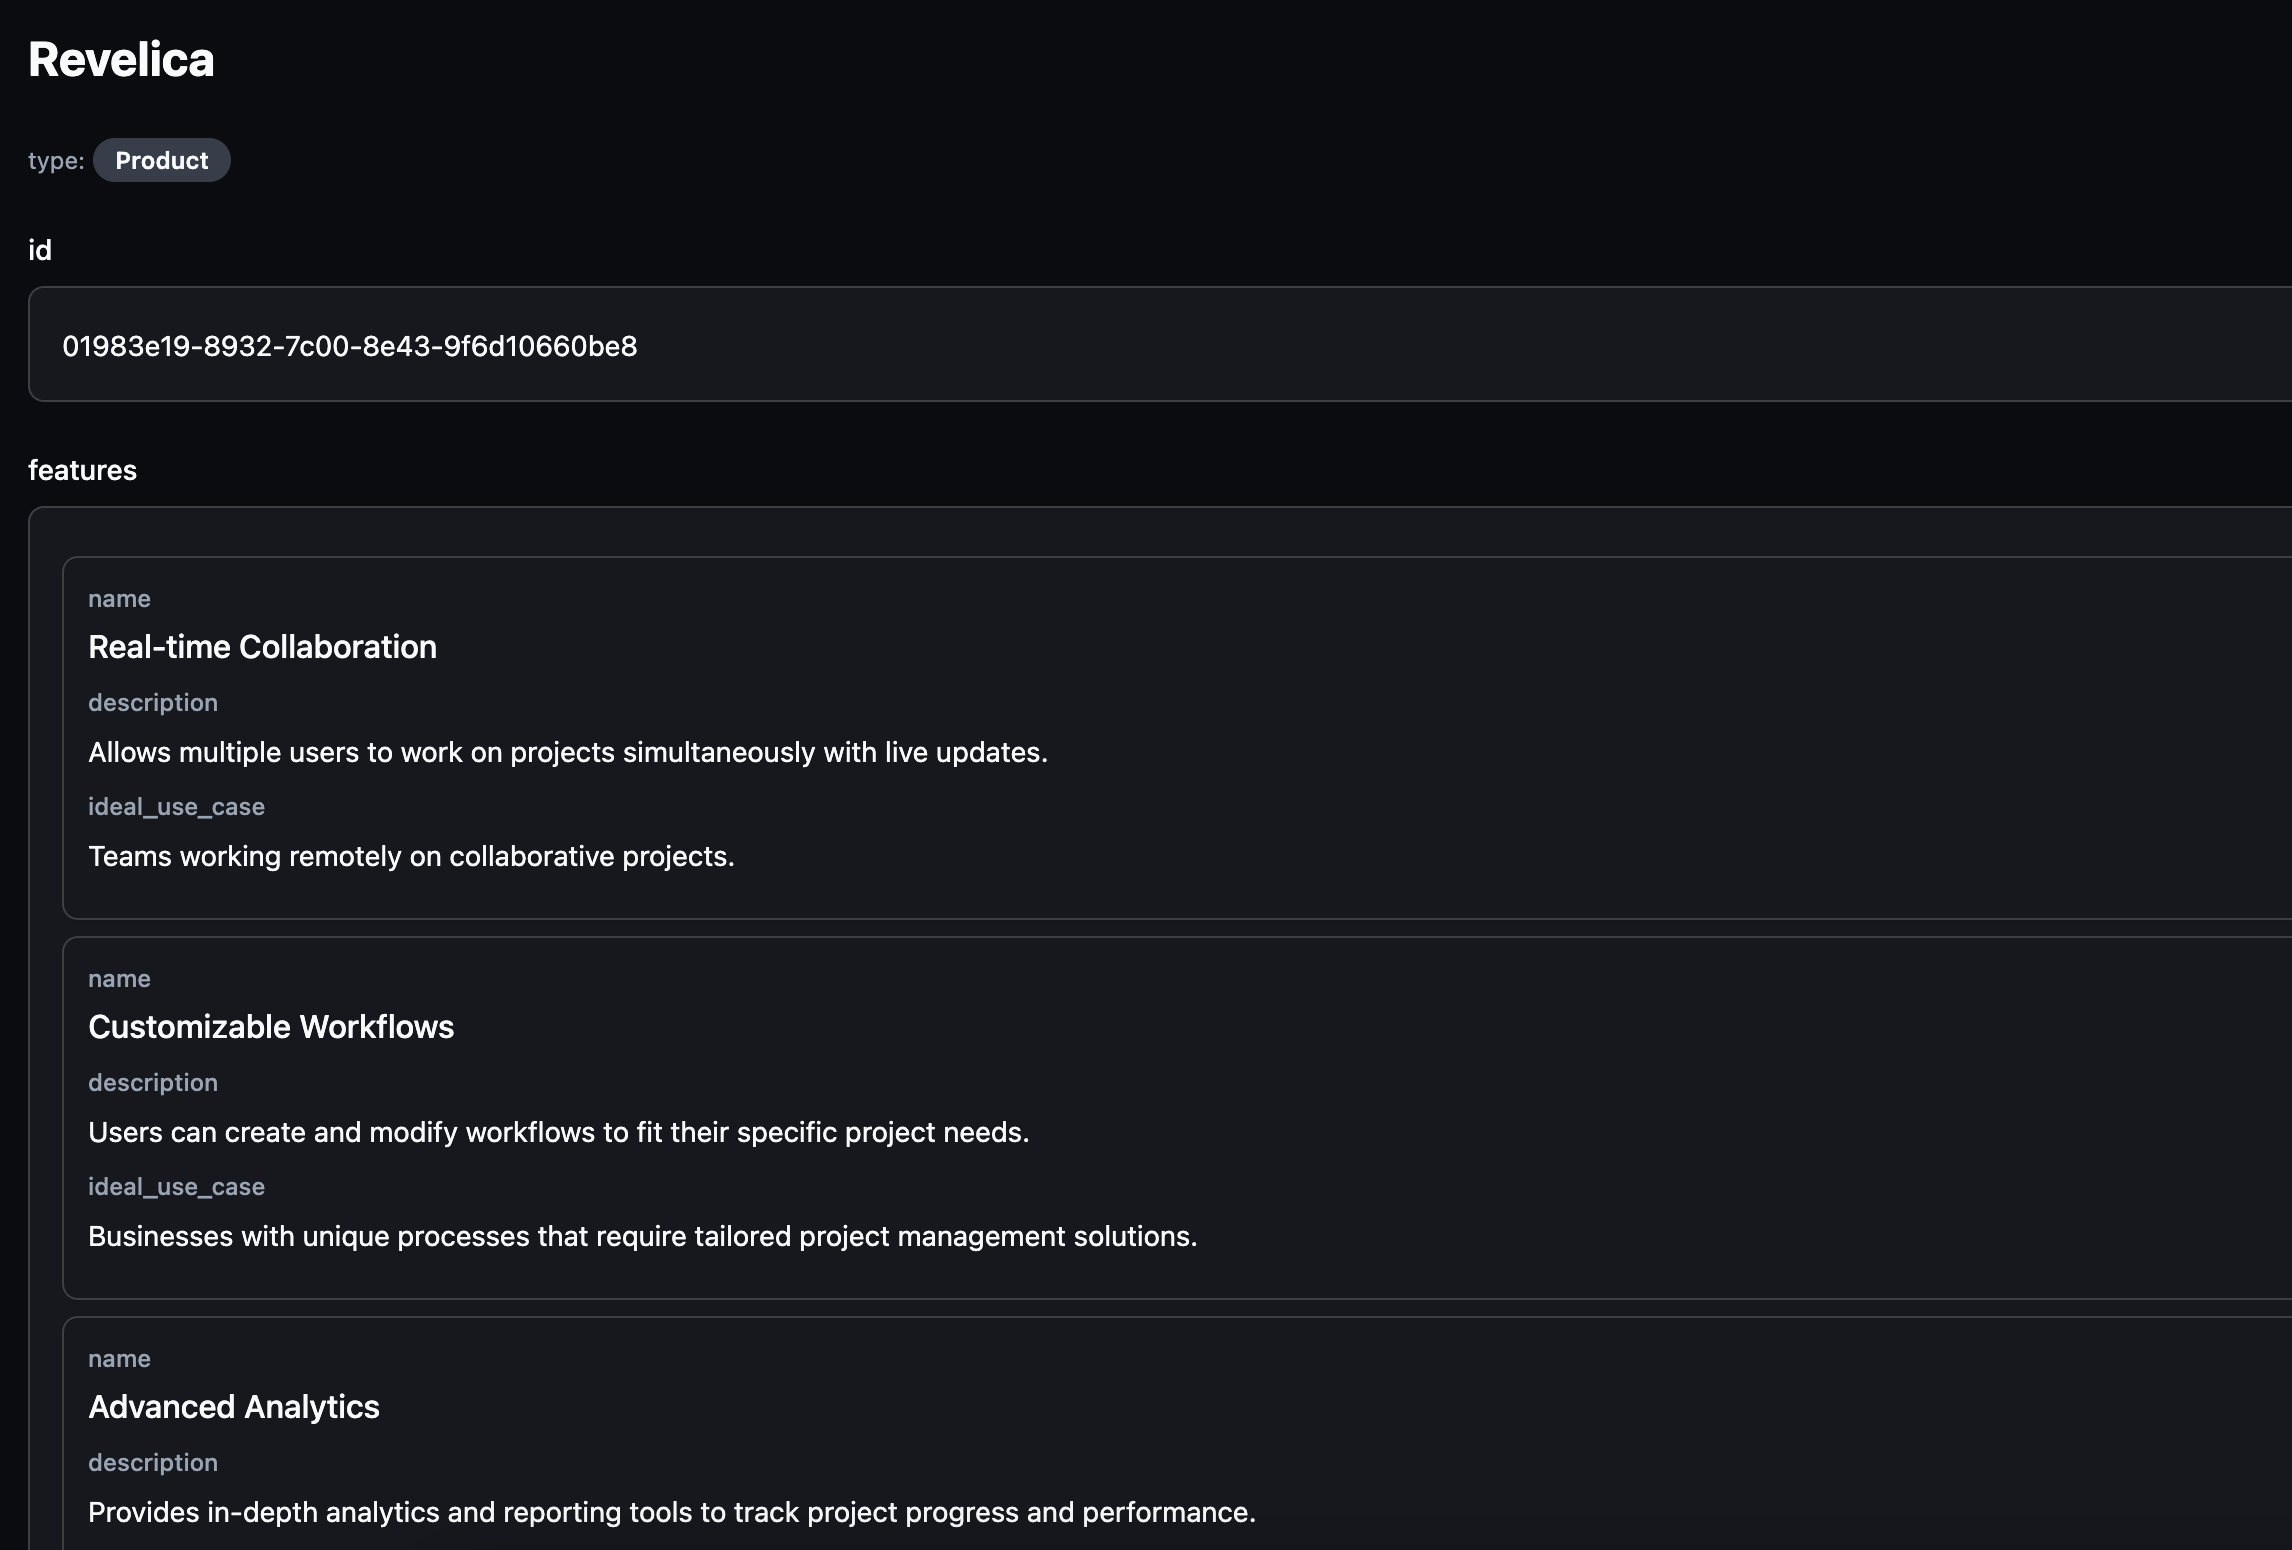Image resolution: width=2292 pixels, height=1550 pixels.
Task: Click the "Teams working remotely" use case text
Action: coord(411,856)
